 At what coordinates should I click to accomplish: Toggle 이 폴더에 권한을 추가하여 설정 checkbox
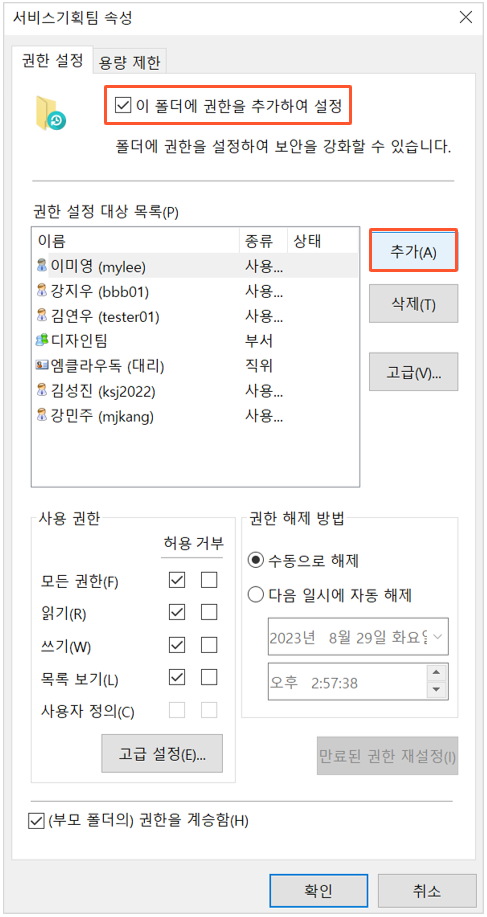(123, 106)
